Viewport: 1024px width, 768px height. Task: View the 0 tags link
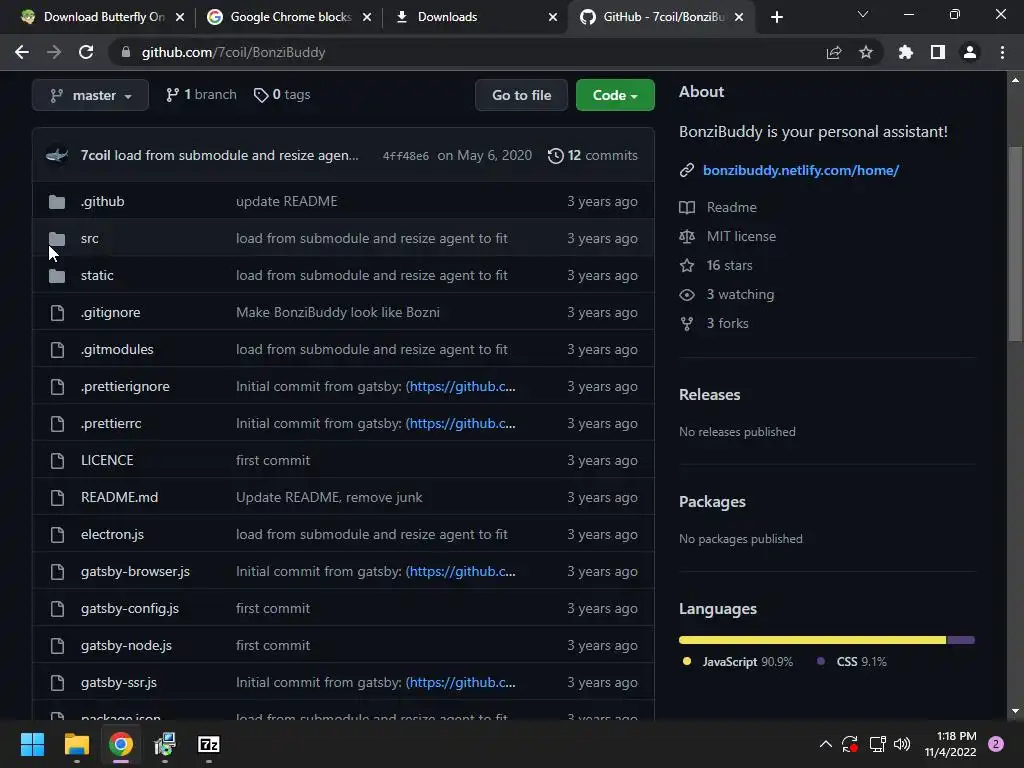[281, 95]
